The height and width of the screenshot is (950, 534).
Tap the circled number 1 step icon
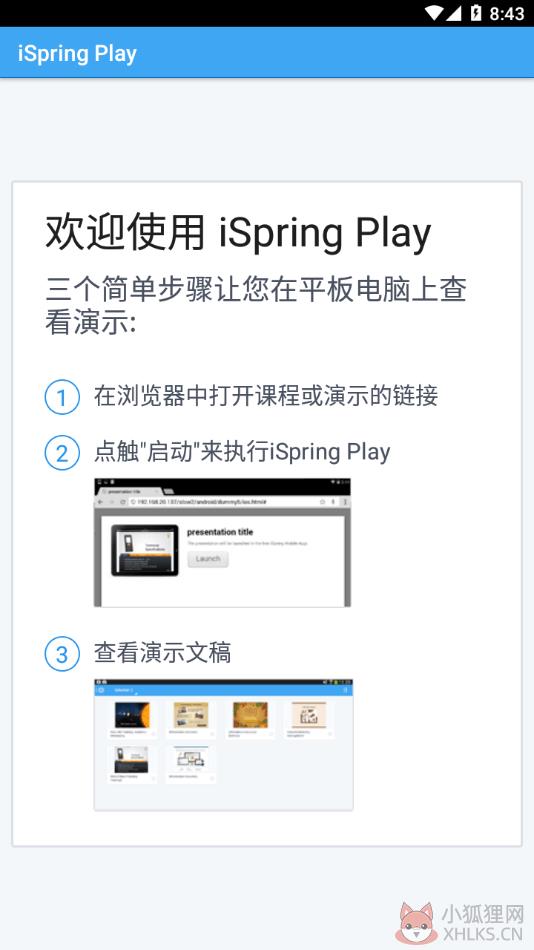62,397
